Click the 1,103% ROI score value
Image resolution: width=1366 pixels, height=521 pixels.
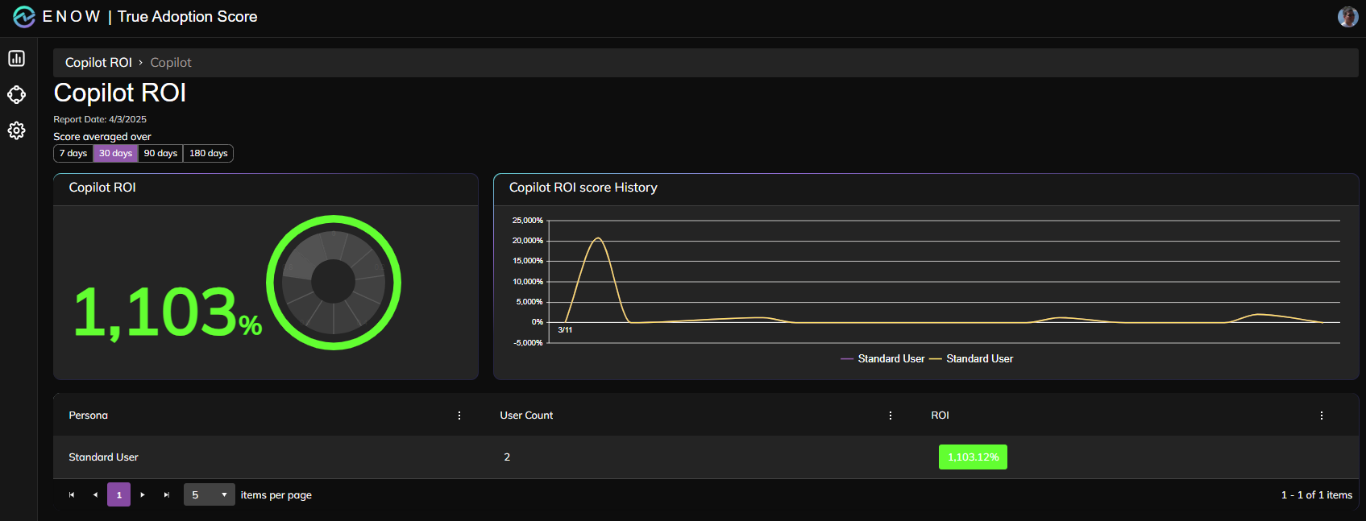167,311
